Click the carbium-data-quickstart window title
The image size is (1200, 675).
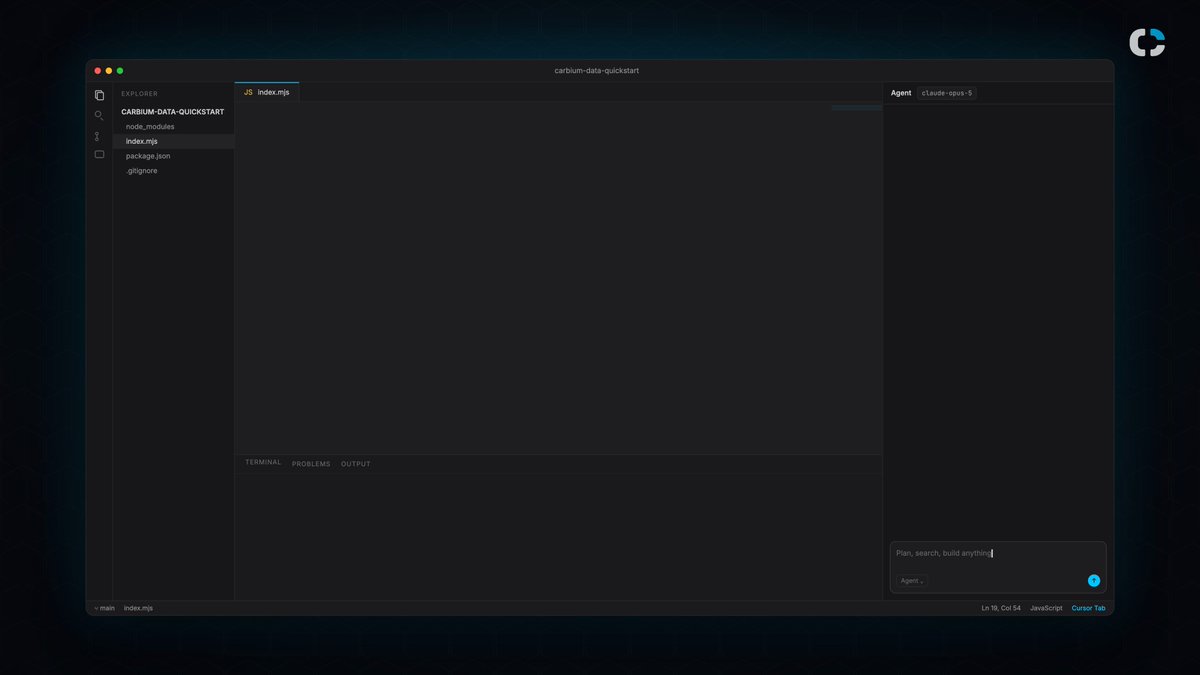tap(597, 71)
